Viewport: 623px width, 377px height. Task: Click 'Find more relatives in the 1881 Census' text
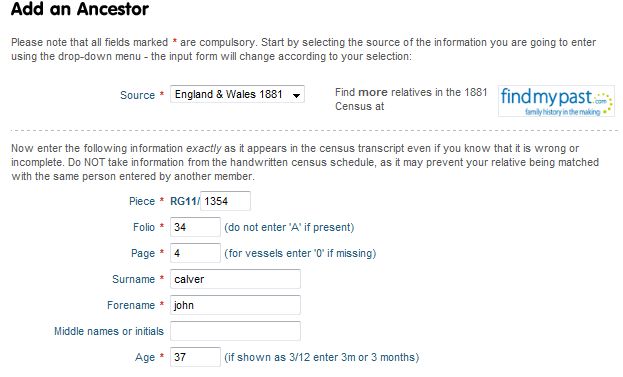[x=411, y=99]
